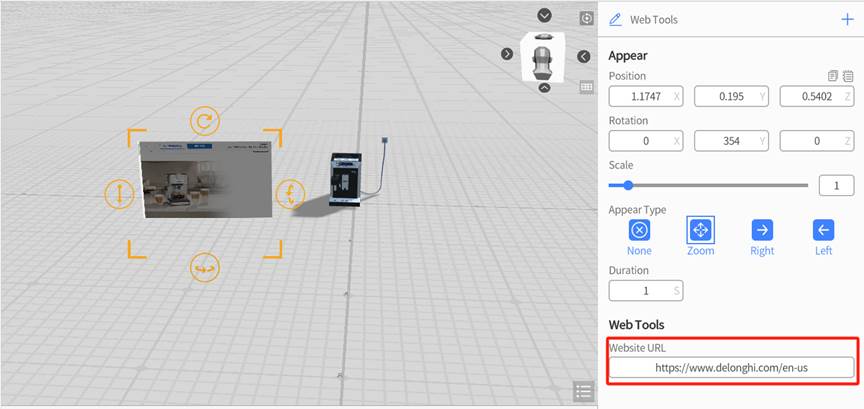Select the Right appear type
Viewport: 864px width, 409px height.
pyautogui.click(x=762, y=230)
